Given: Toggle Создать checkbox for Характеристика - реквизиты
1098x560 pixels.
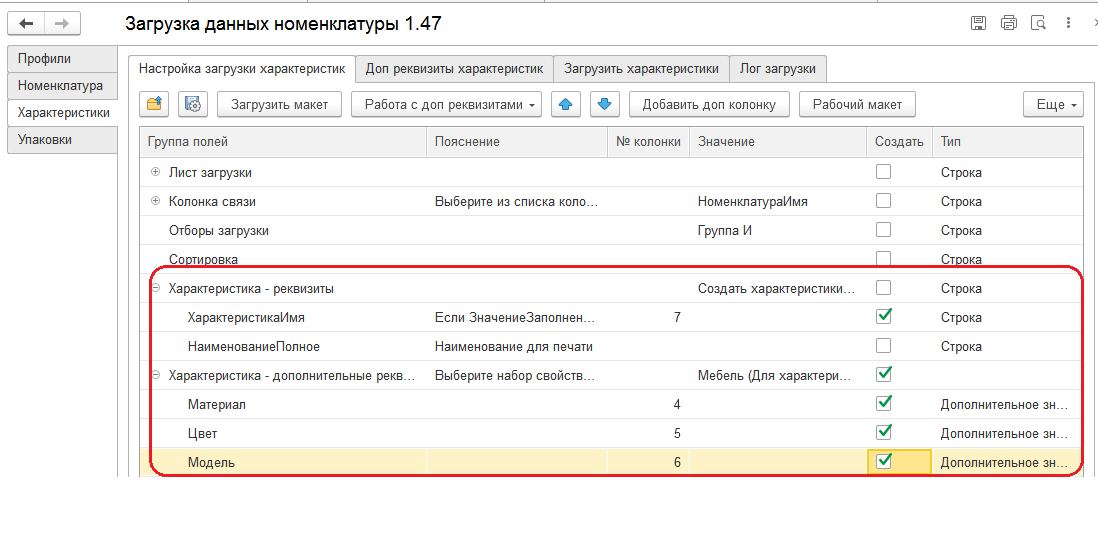Looking at the screenshot, I should click(x=884, y=288).
